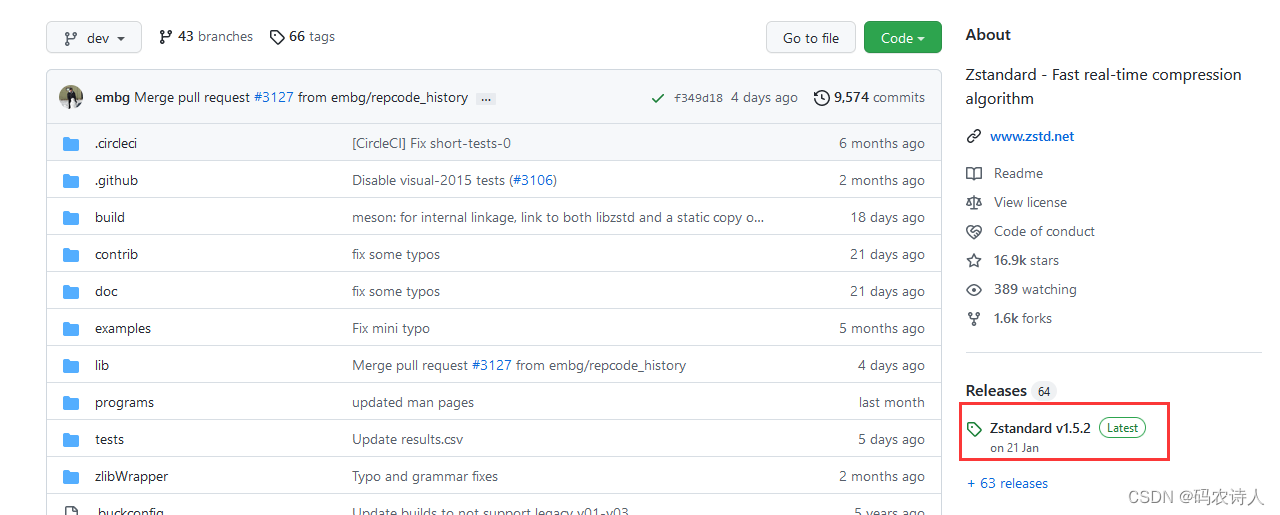Open 'updated man pages' commit message

pos(413,402)
